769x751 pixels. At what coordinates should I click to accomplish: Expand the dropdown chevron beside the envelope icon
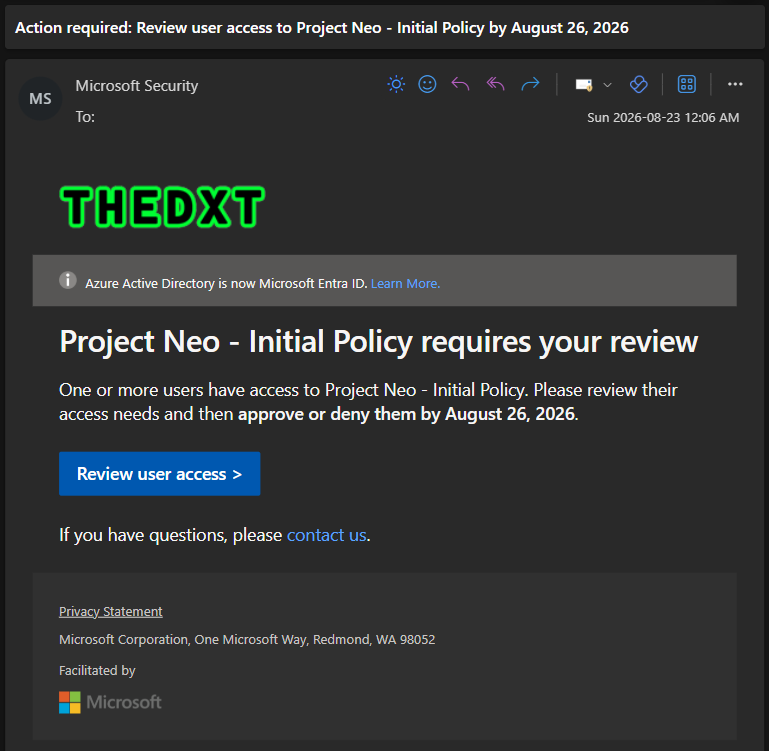(607, 85)
